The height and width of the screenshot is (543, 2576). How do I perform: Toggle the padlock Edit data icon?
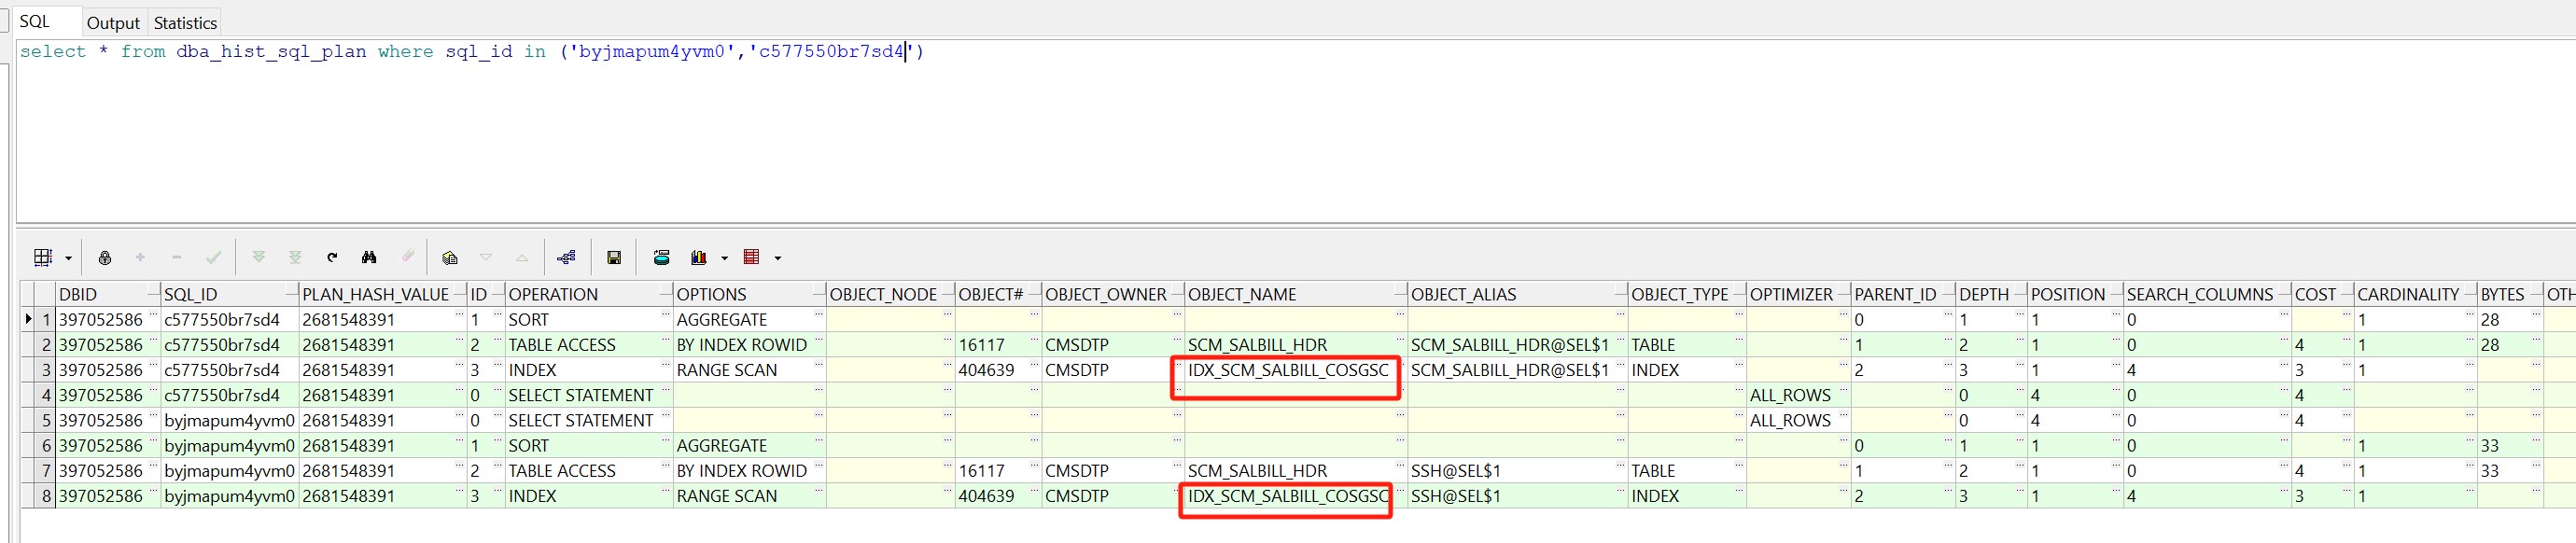point(105,258)
